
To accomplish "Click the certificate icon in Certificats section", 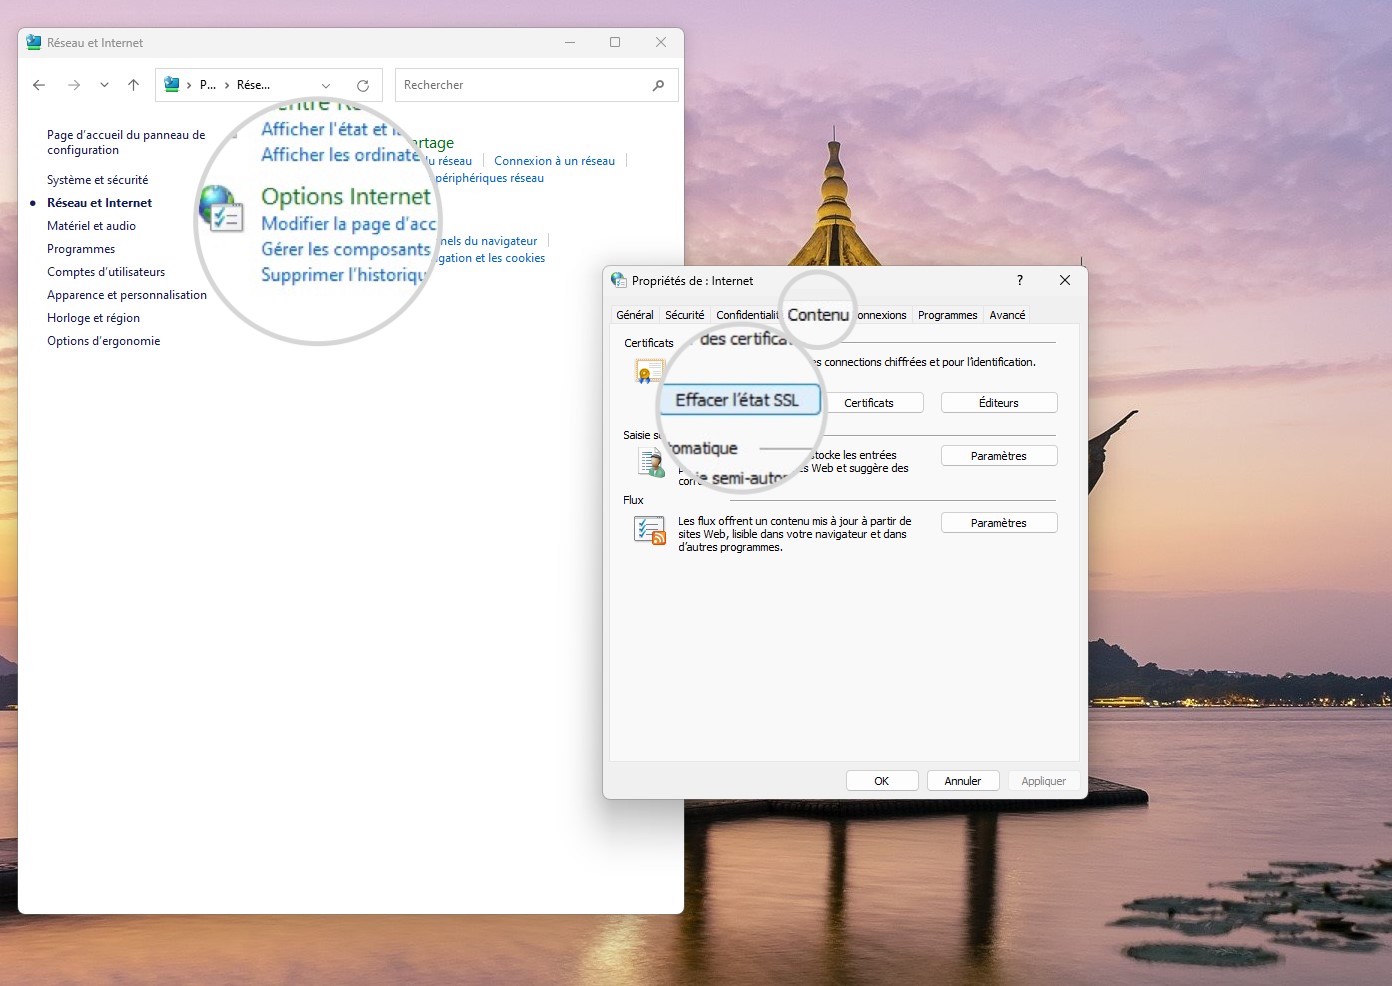I will [x=648, y=372].
